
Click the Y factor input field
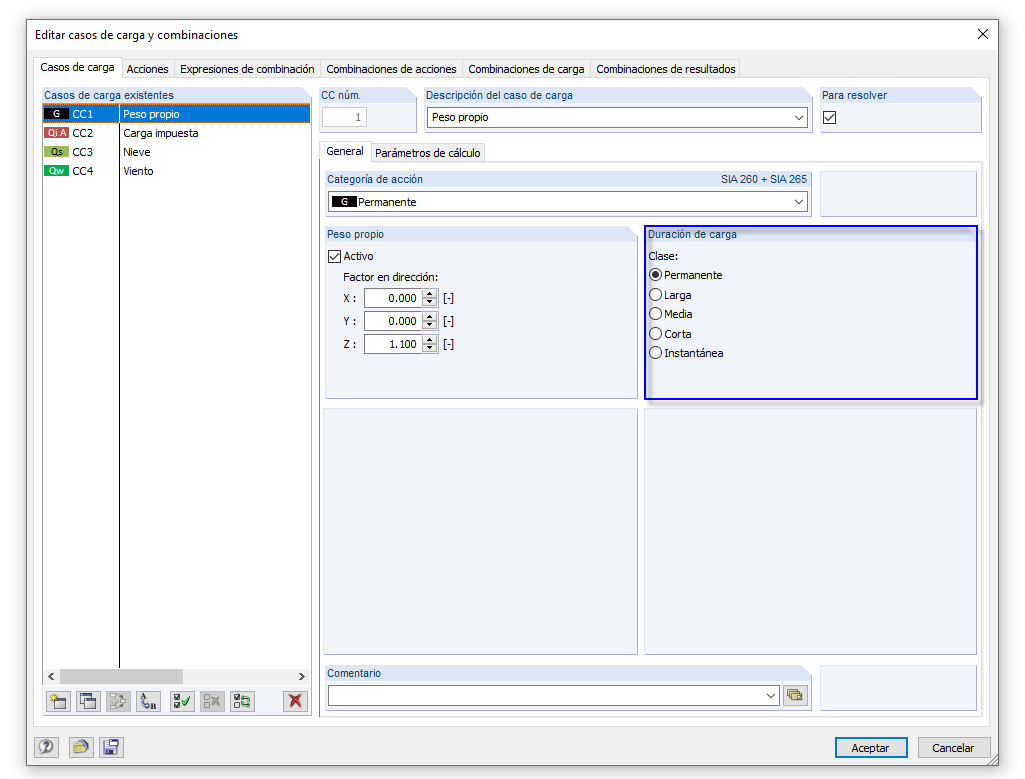pos(394,321)
